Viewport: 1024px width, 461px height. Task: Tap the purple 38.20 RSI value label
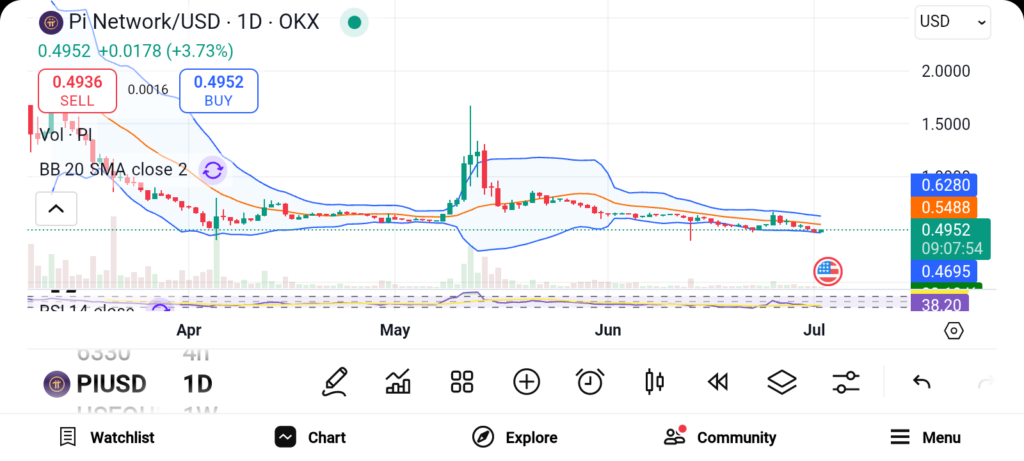click(x=940, y=303)
